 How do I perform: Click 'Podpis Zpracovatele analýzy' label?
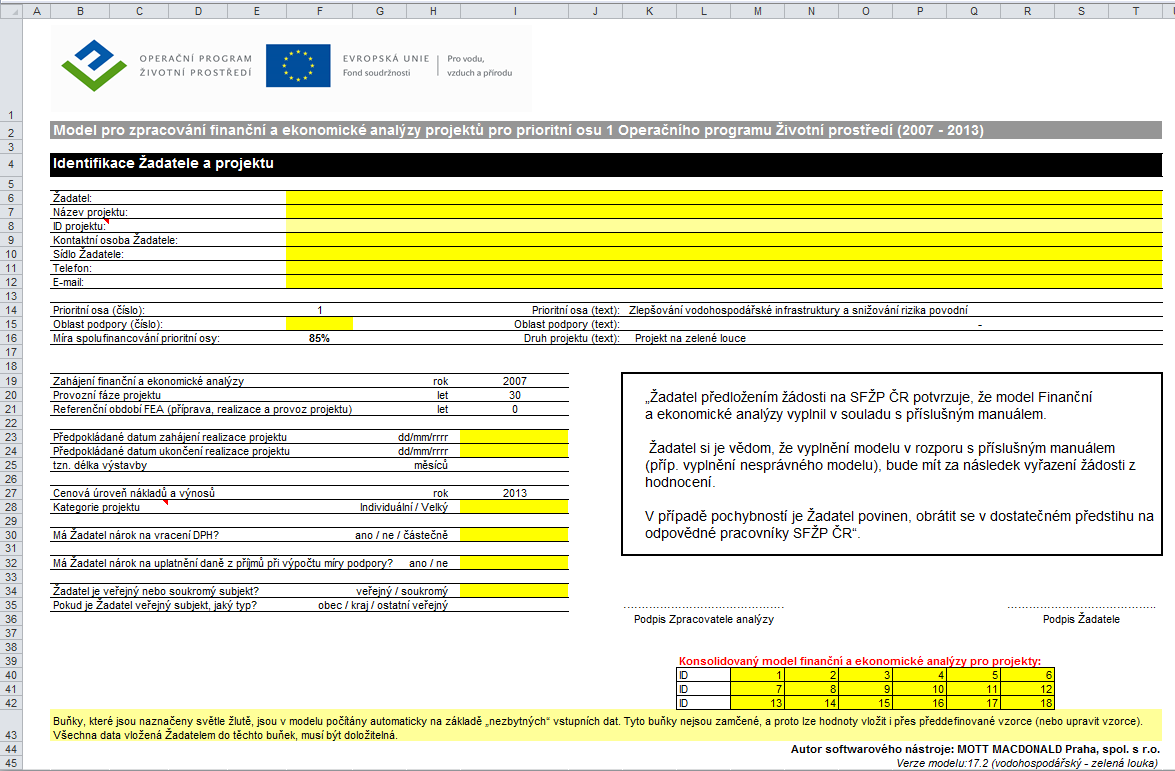coord(704,619)
